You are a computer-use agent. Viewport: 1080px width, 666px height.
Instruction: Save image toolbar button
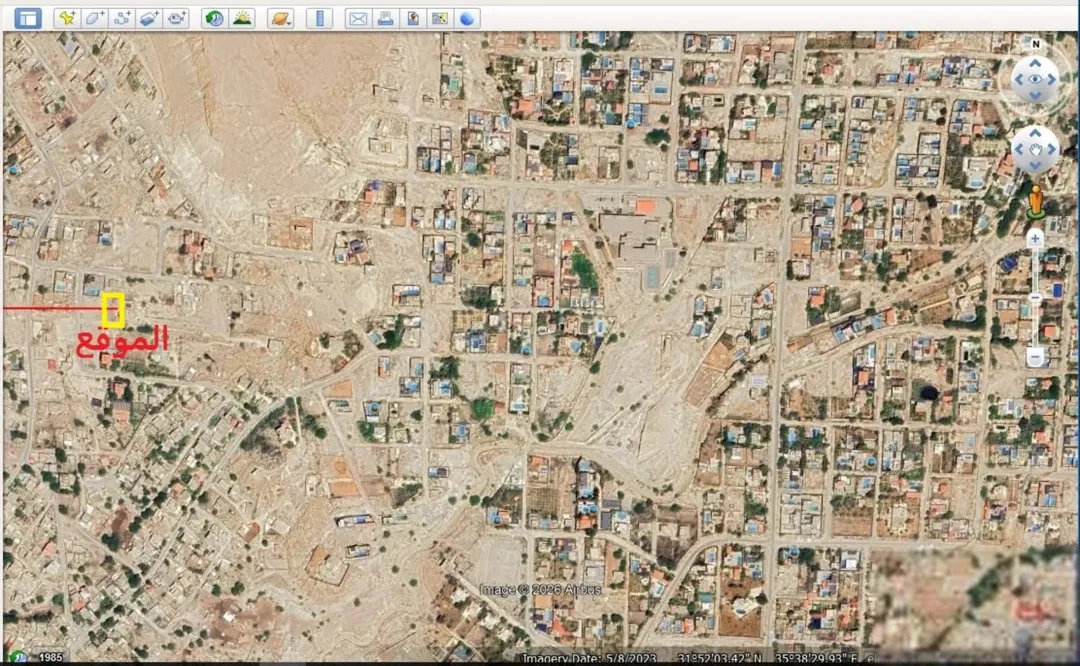coord(413,19)
